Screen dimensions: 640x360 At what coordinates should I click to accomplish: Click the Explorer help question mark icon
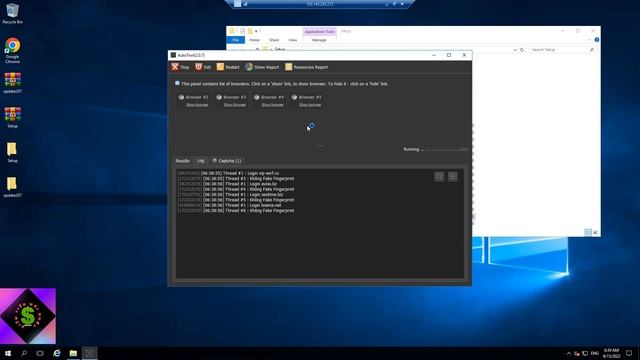click(x=597, y=40)
